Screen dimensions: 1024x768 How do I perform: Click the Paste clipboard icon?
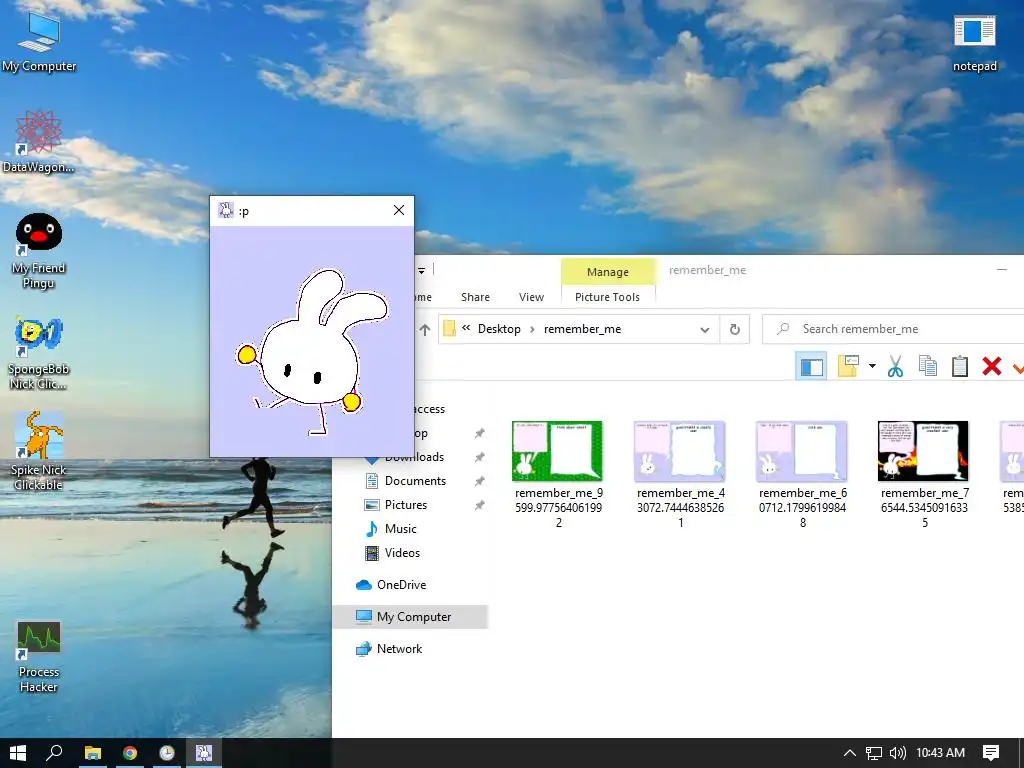[x=959, y=366]
